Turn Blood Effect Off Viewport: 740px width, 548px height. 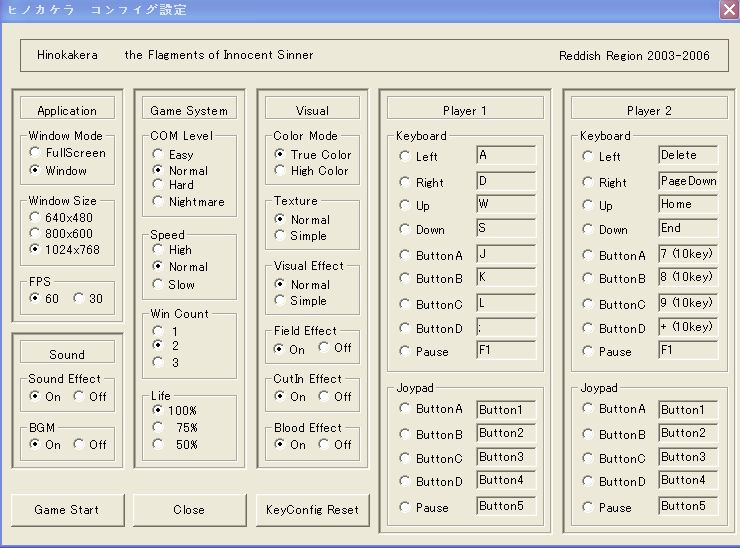324,444
